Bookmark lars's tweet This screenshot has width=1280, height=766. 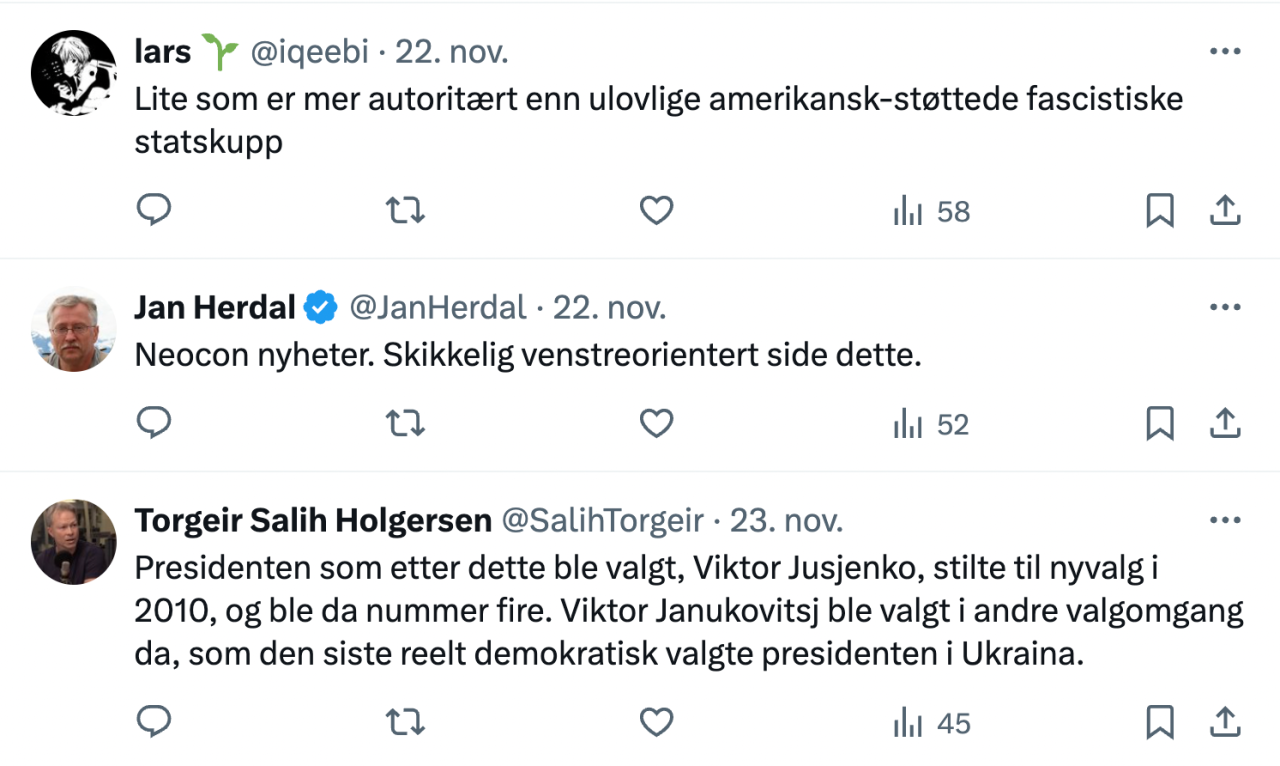(x=1159, y=211)
